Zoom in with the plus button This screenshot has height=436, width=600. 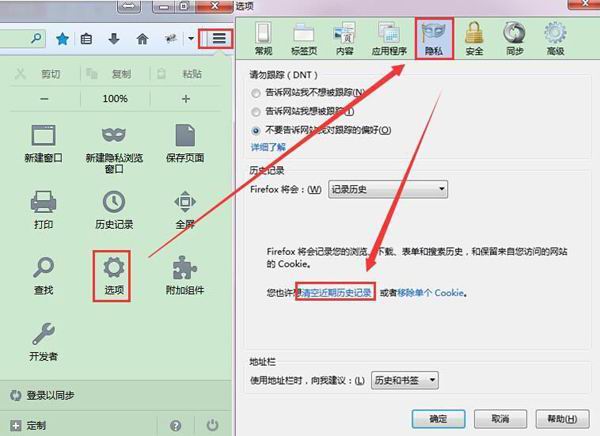(186, 99)
